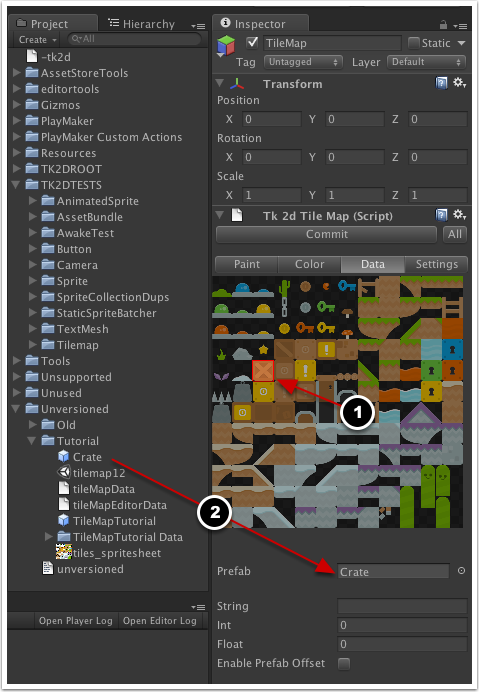Click the Prefab object picker circle
479x692 pixels.
(x=461, y=571)
